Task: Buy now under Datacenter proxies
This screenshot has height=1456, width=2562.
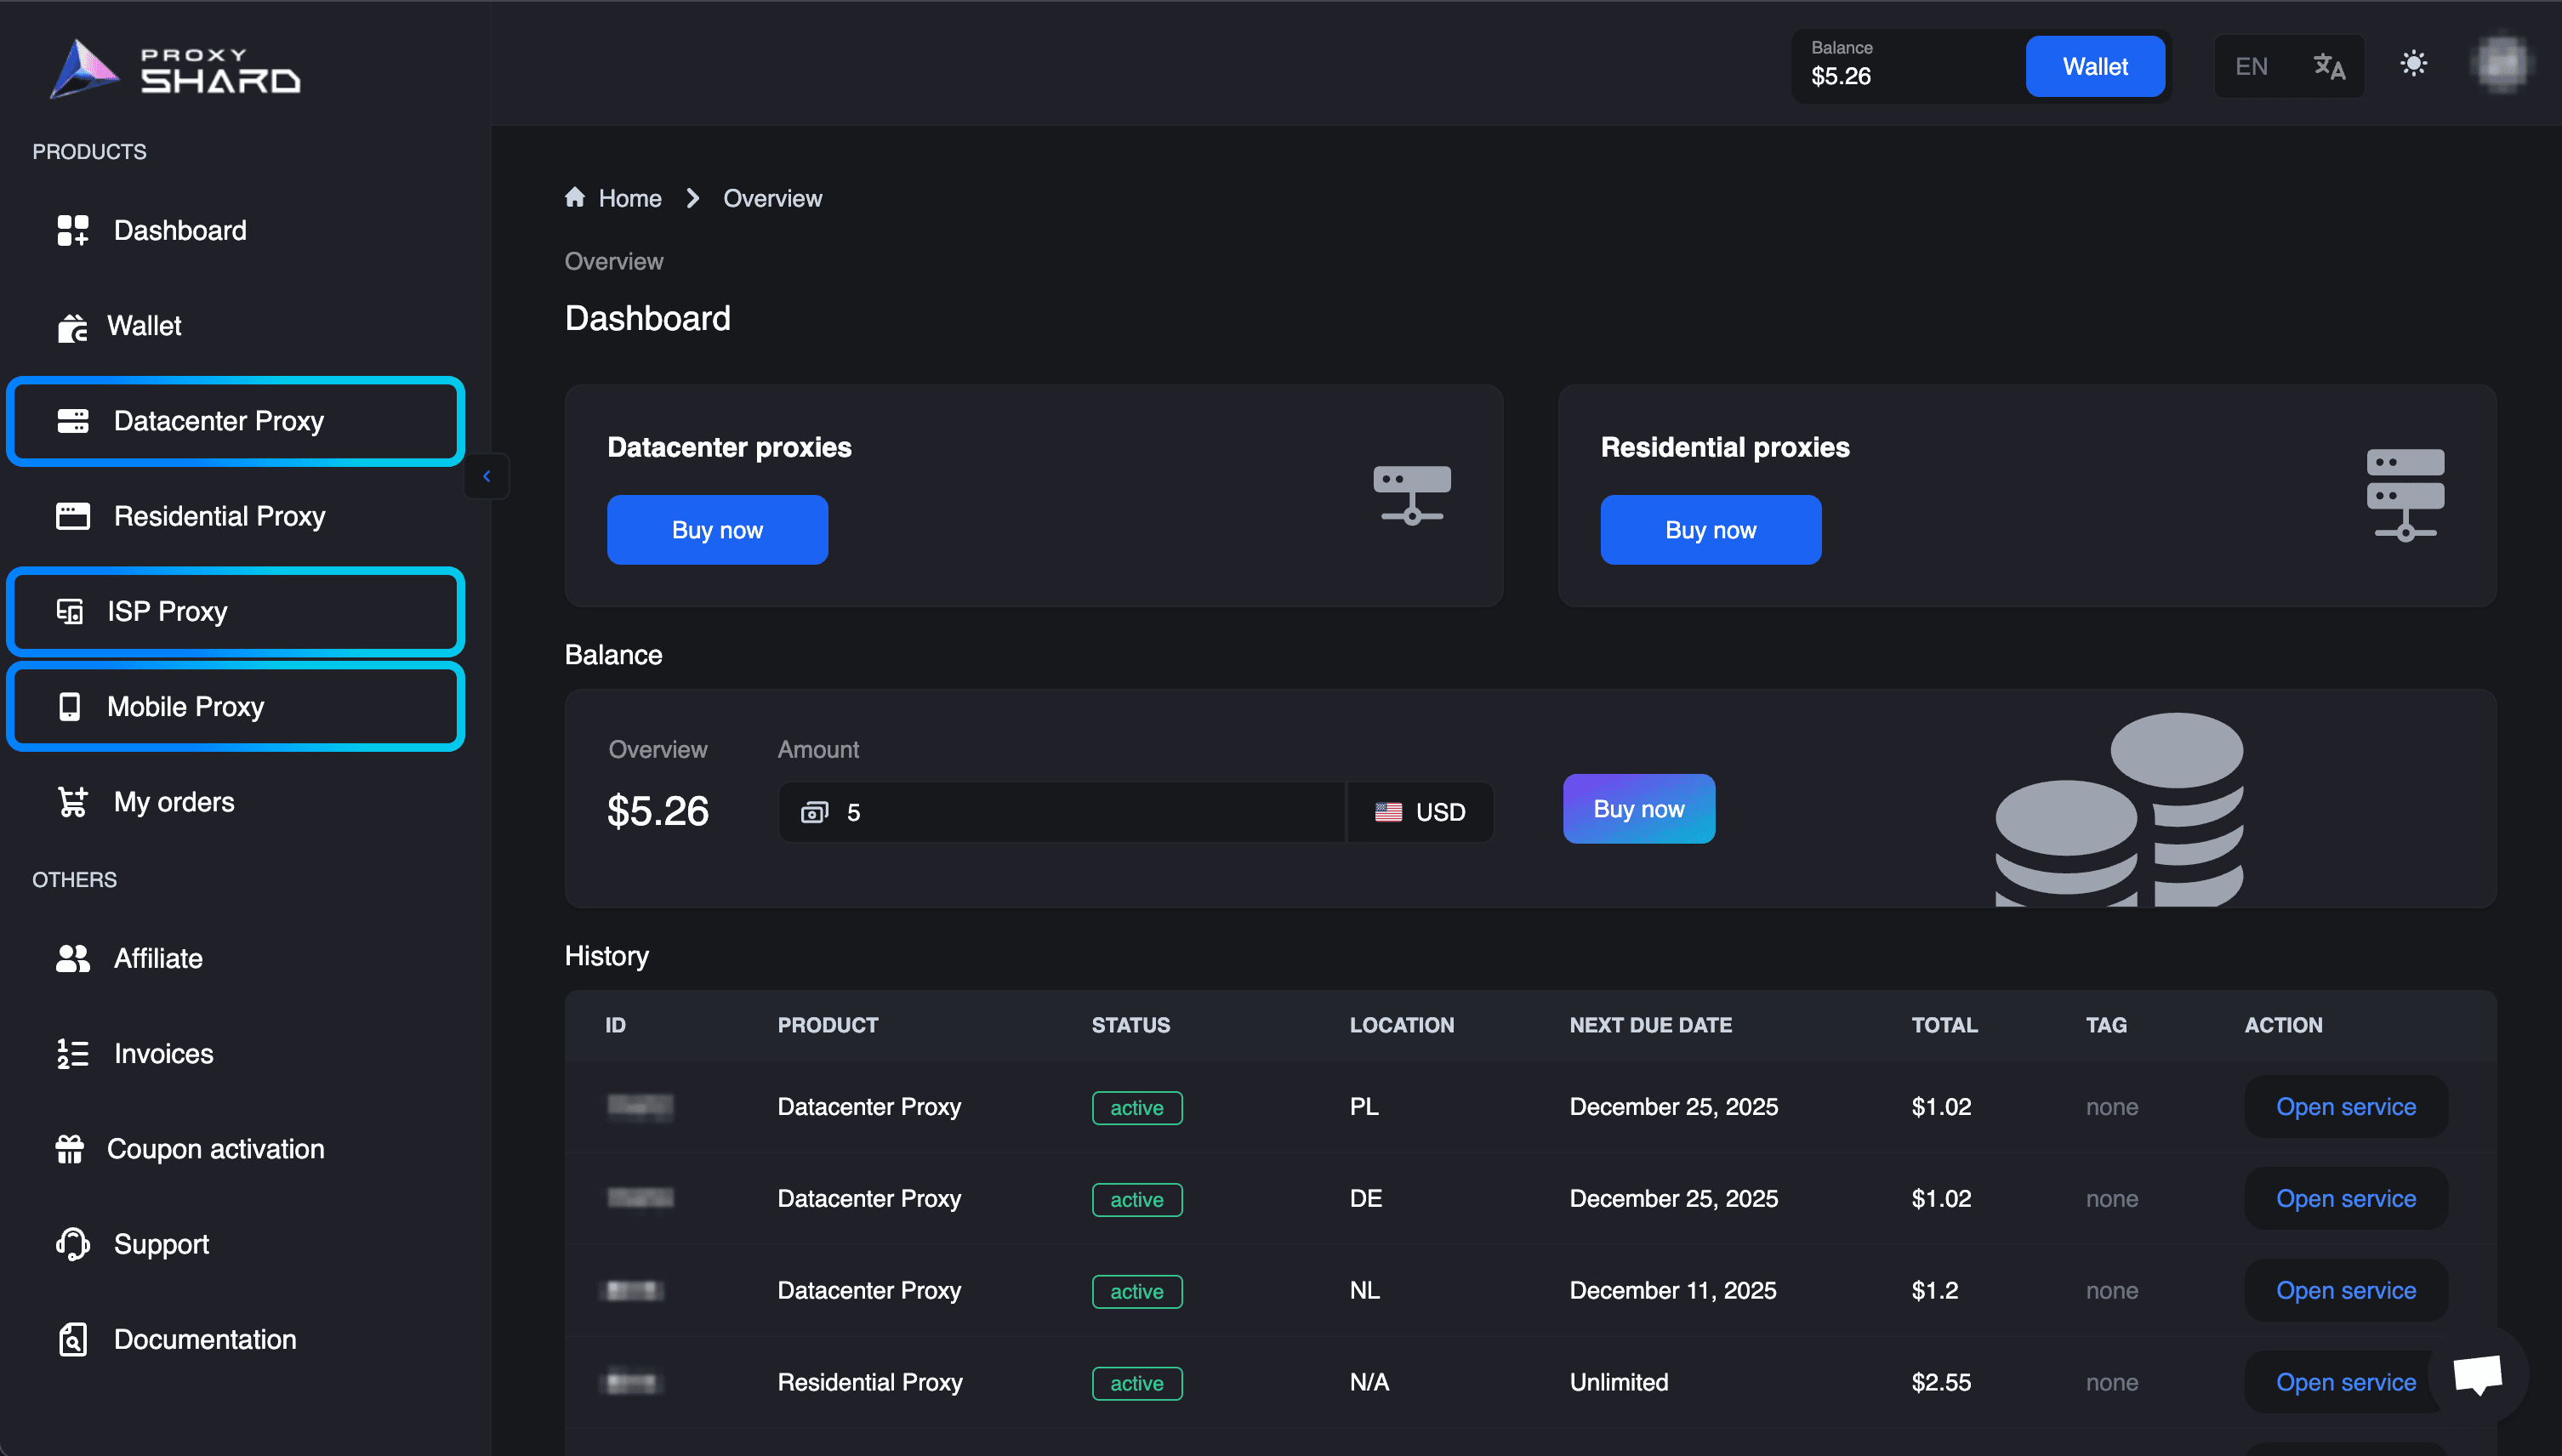Action: [717, 530]
